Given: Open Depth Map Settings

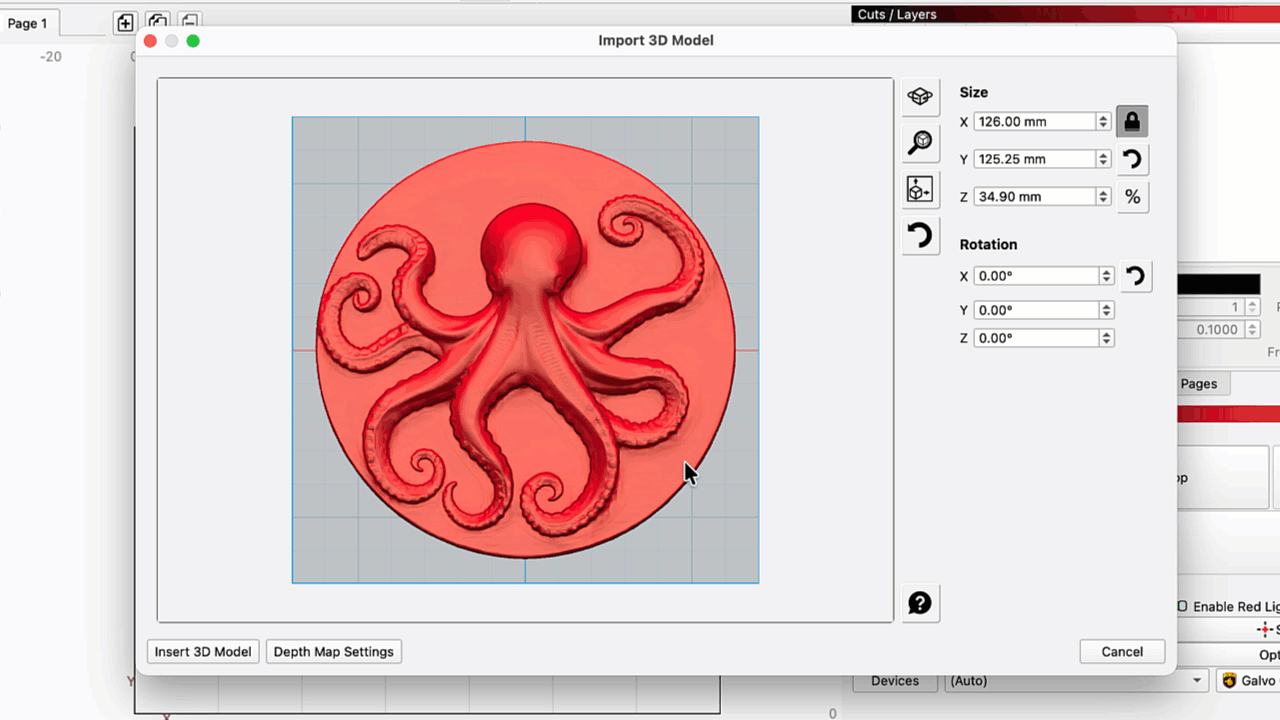Looking at the screenshot, I should 334,651.
